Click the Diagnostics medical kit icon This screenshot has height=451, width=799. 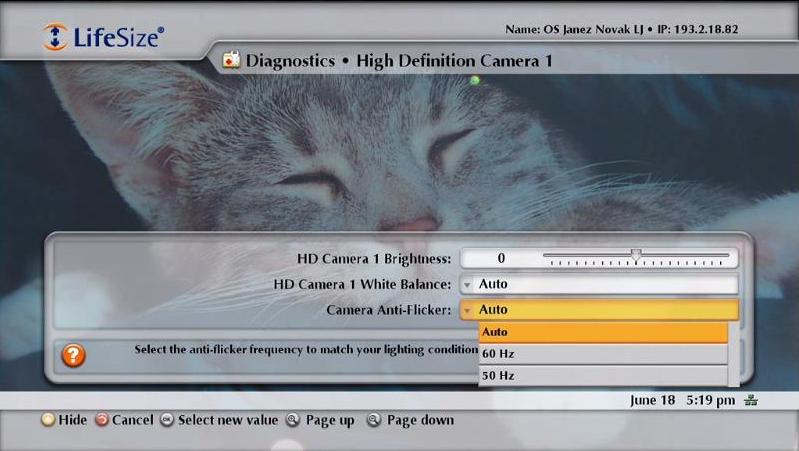coord(231,60)
